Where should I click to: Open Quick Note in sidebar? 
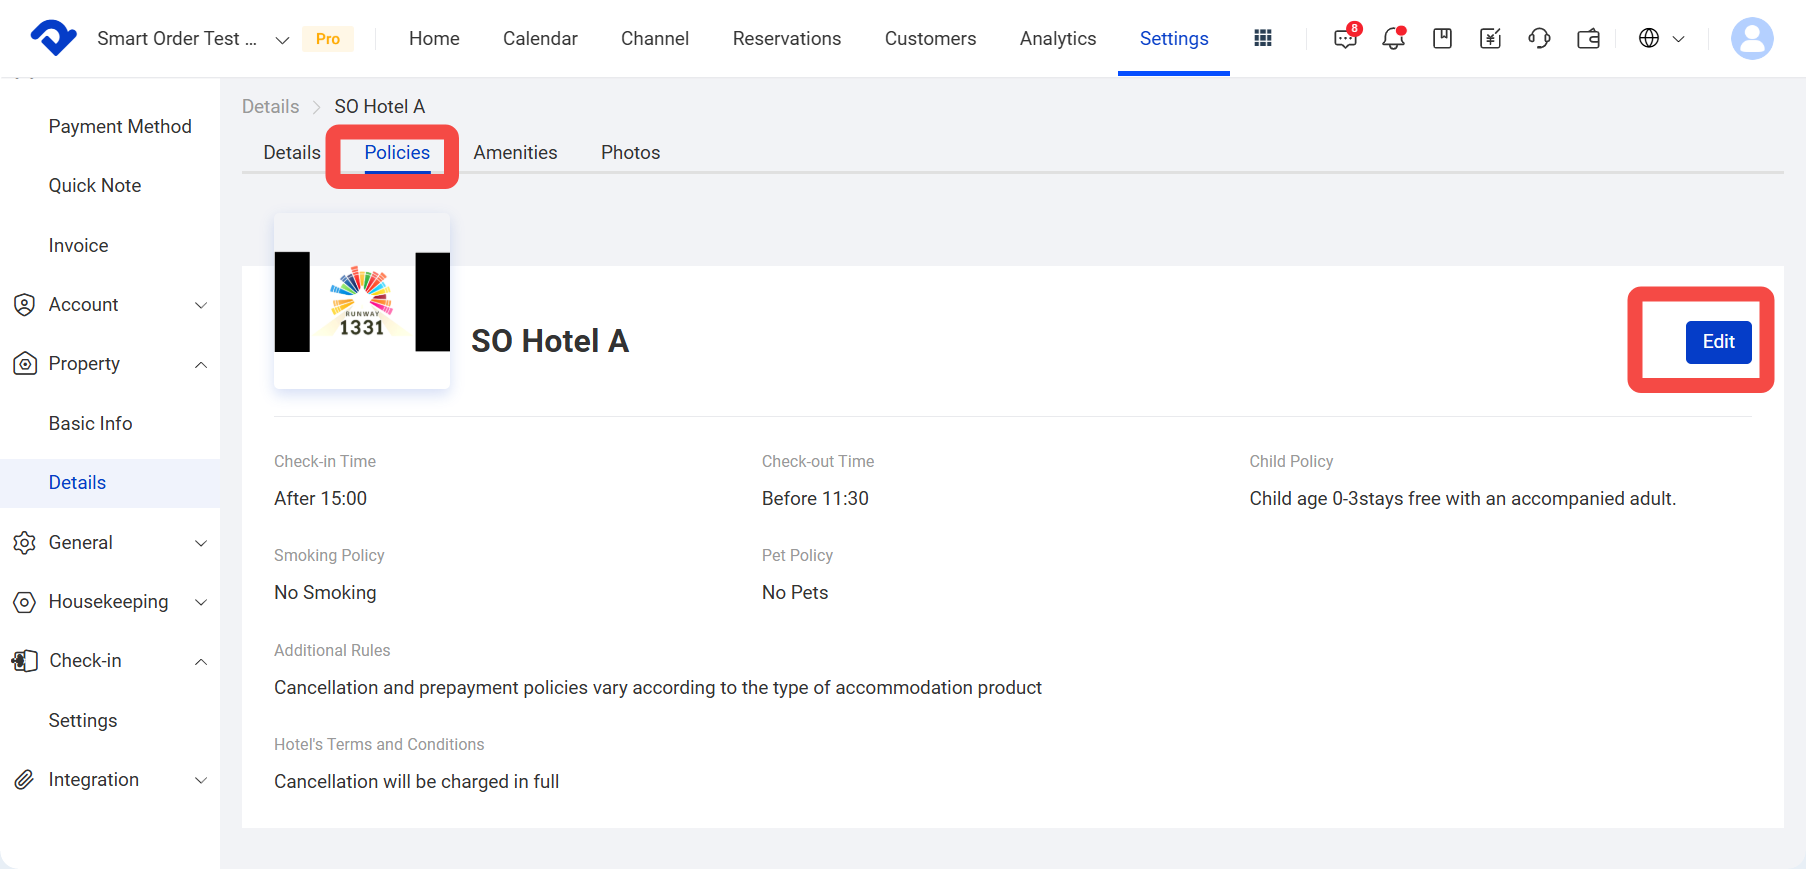click(x=95, y=185)
